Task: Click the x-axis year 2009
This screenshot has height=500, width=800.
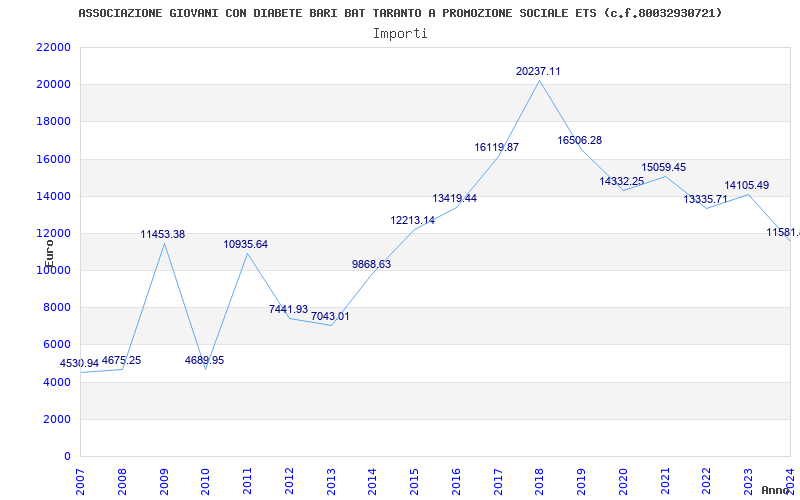Action: point(164,481)
